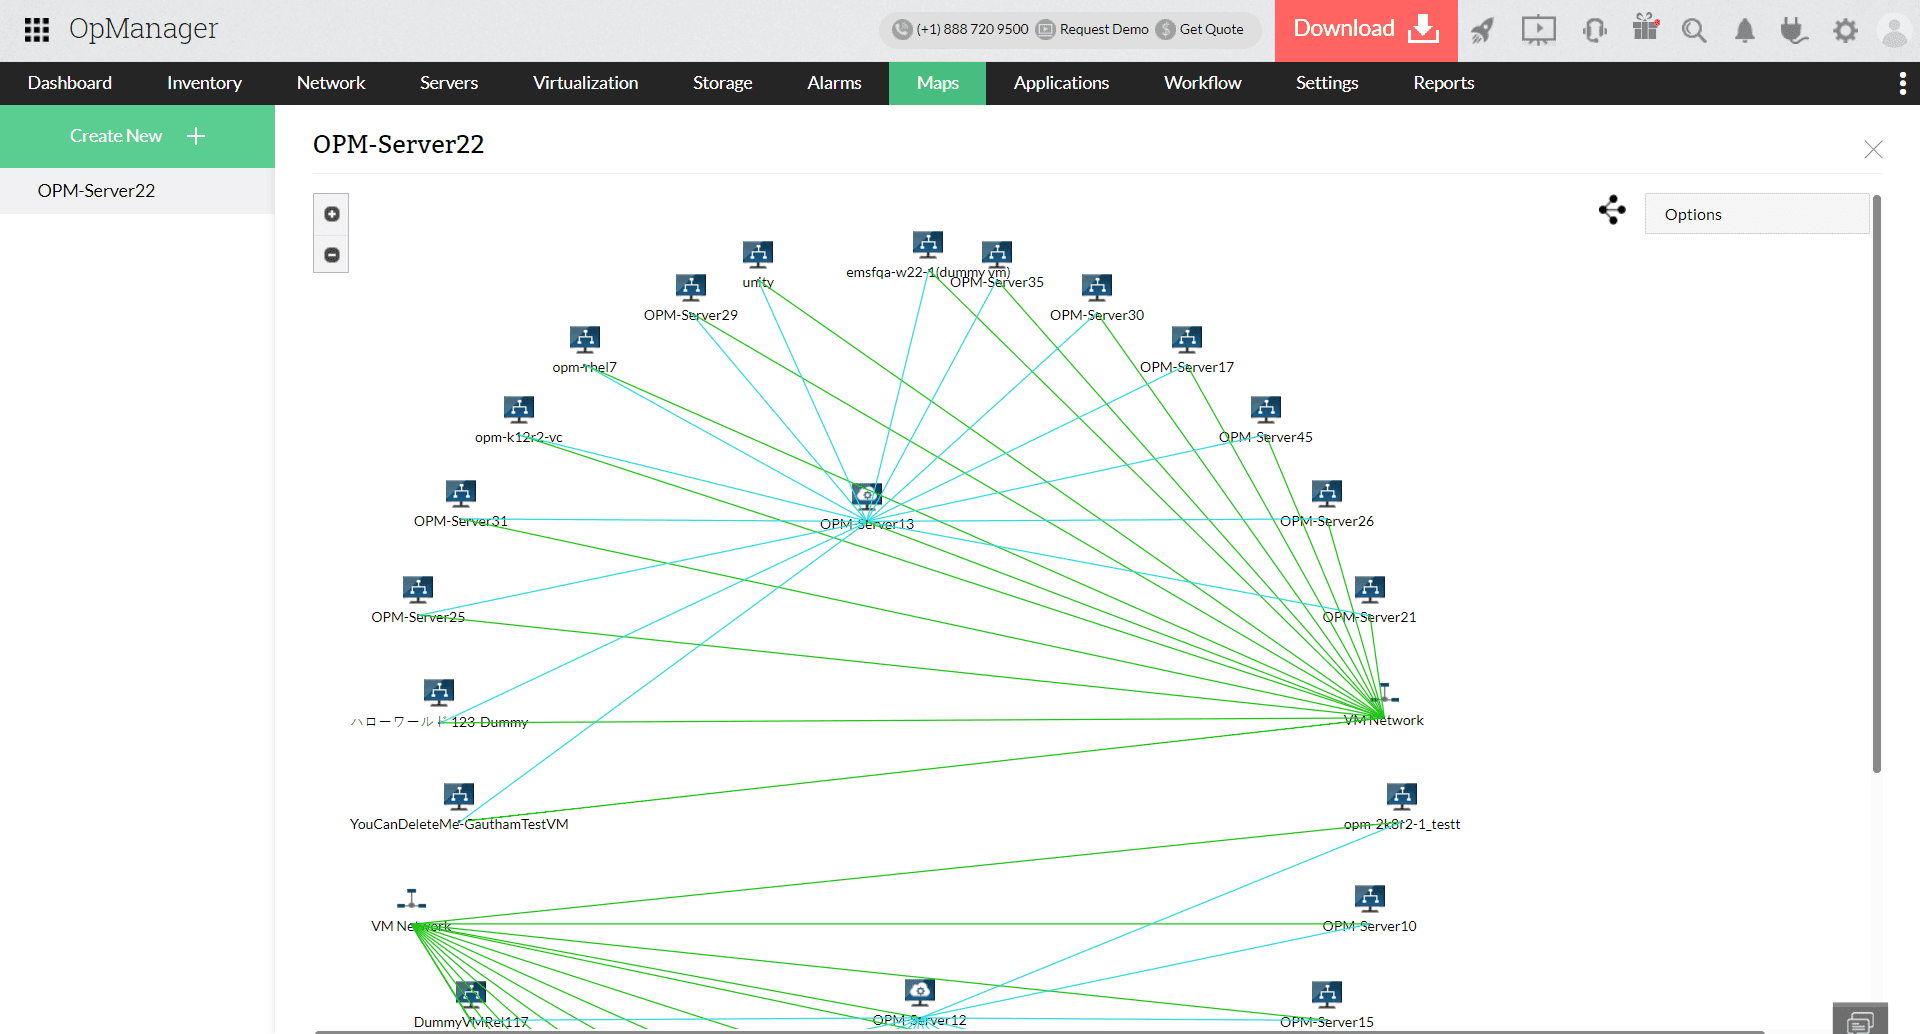The width and height of the screenshot is (1920, 1034).
Task: Select the OPM-Server35 node icon
Action: pos(997,254)
